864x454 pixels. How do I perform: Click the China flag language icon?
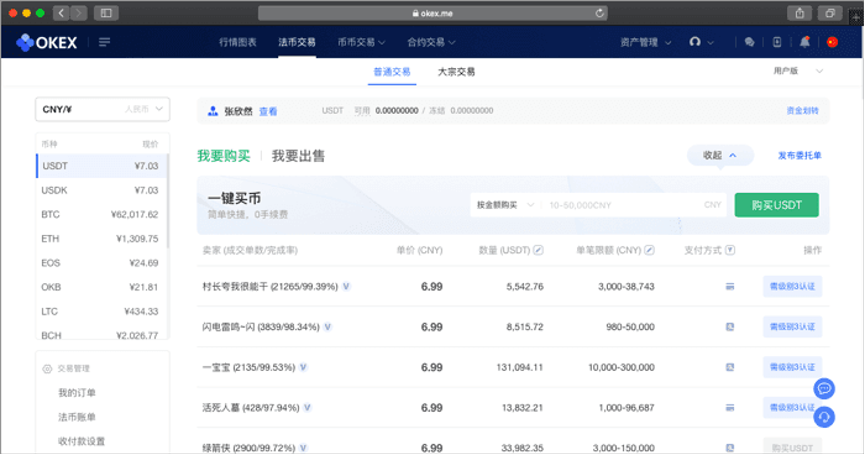[x=831, y=42]
